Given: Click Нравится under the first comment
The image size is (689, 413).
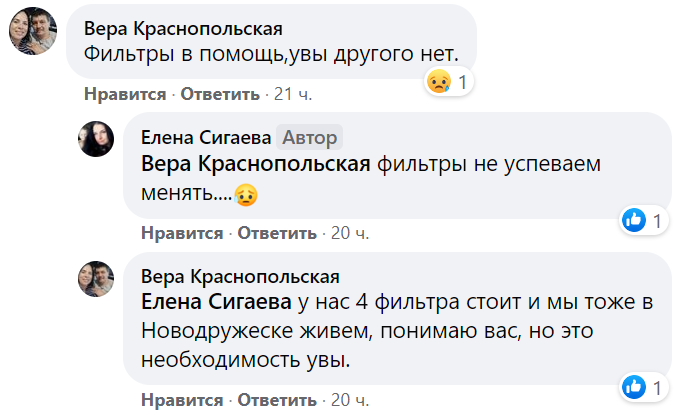Looking at the screenshot, I should 124,95.
